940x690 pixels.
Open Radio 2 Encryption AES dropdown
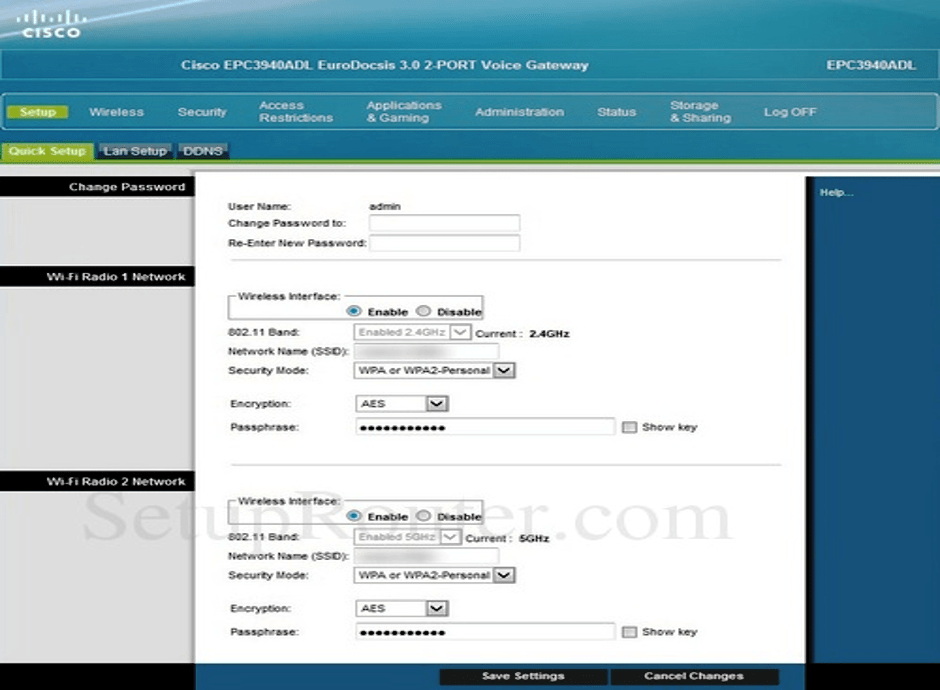[402, 608]
